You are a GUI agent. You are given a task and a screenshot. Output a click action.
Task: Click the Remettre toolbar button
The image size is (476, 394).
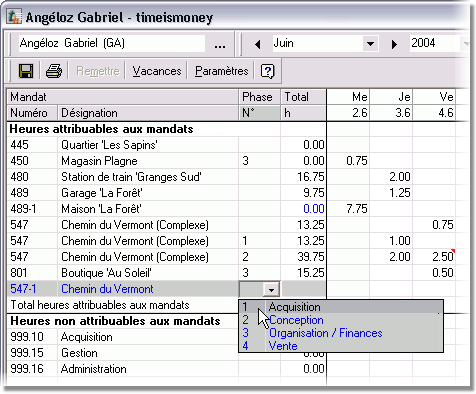98,71
